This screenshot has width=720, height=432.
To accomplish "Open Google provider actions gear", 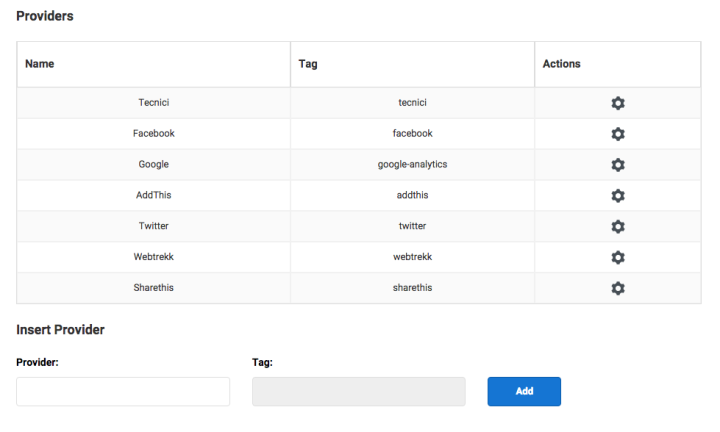I will click(x=617, y=165).
